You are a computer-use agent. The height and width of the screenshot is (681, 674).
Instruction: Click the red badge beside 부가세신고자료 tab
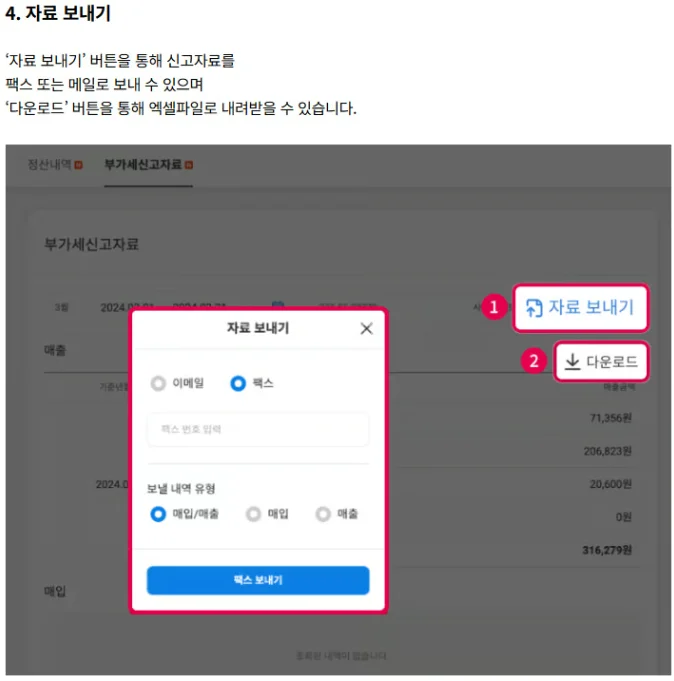pos(189,164)
